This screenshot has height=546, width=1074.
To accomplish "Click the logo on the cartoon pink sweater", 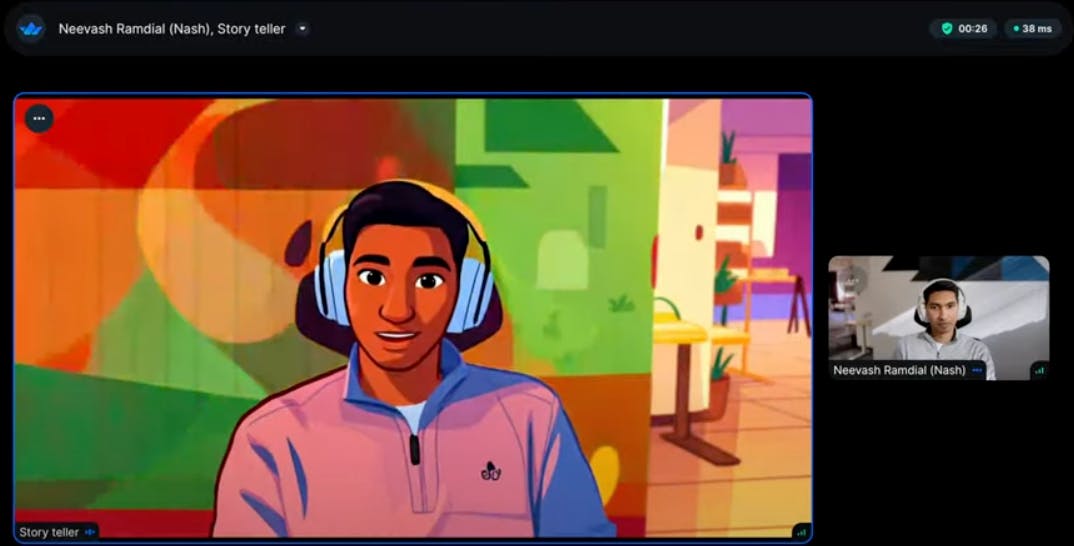I will [x=490, y=469].
